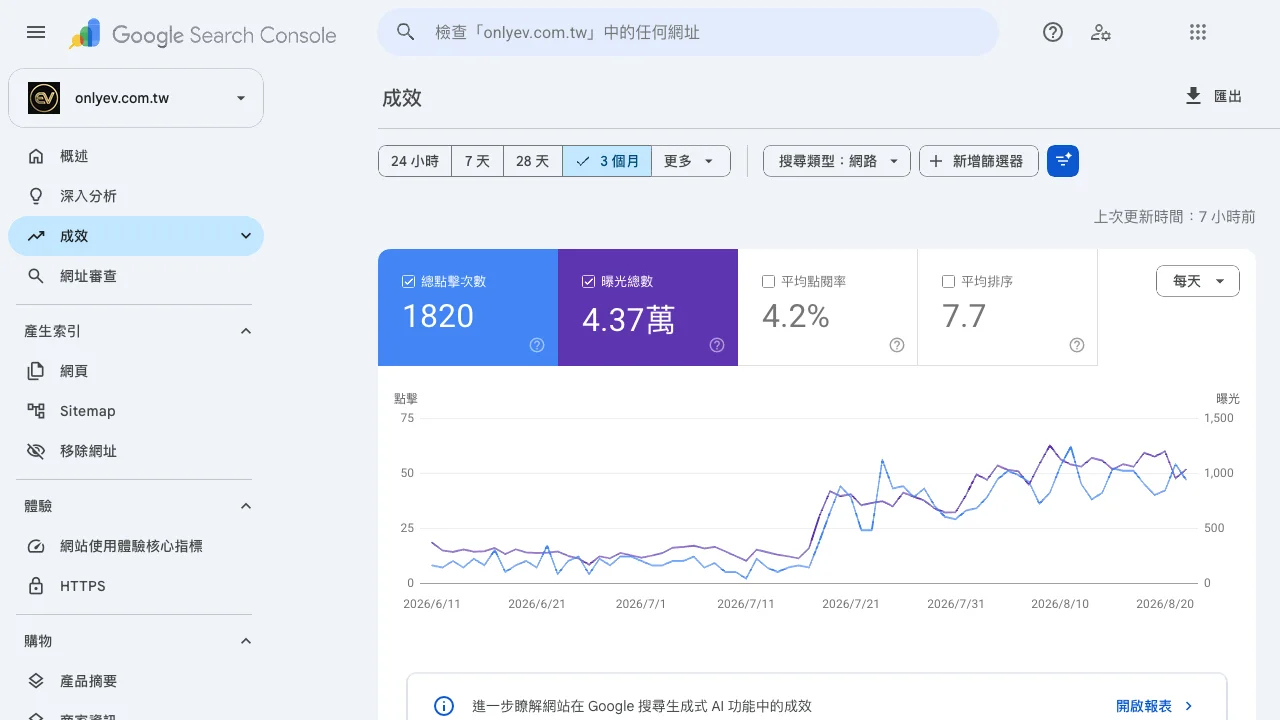
Task: Open the onlyev.com.tw property dropdown
Action: tap(136, 98)
